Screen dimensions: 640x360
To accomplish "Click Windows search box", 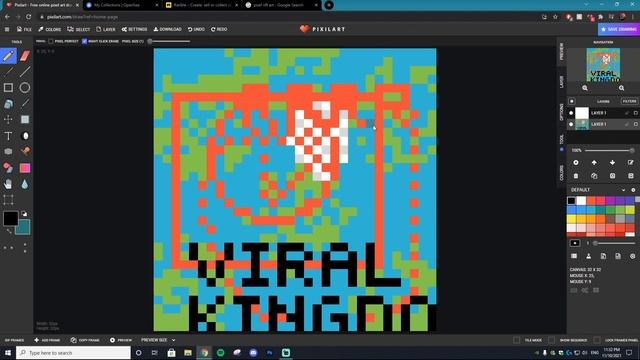I will [73, 353].
